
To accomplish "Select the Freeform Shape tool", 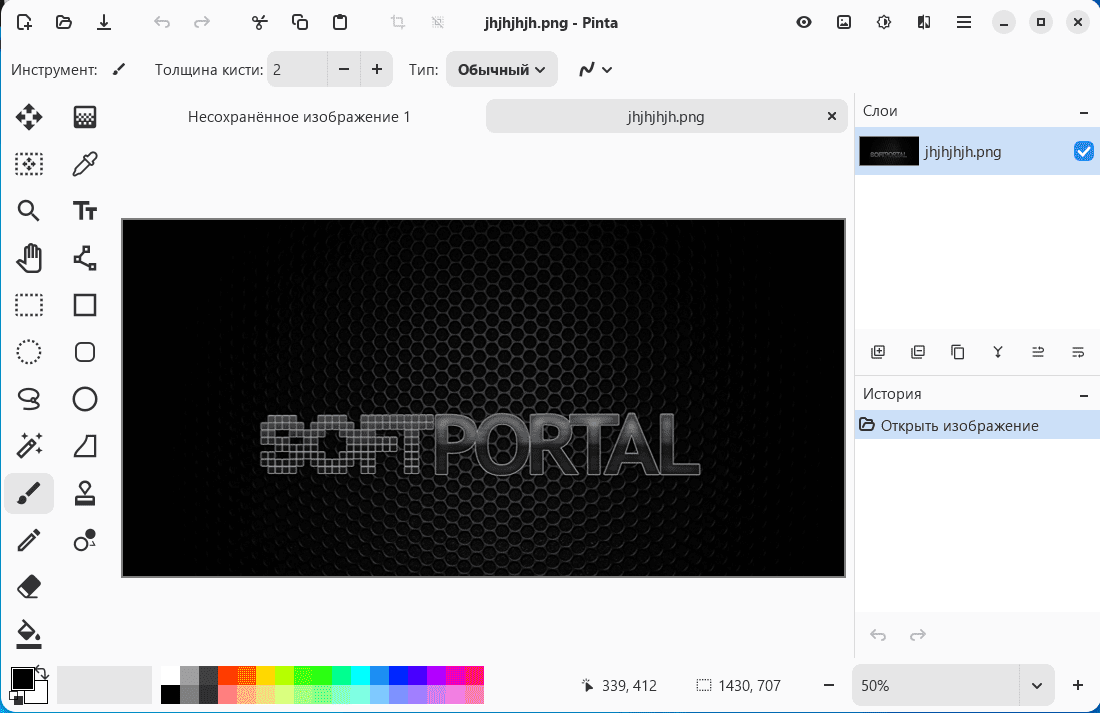I will tap(85, 446).
